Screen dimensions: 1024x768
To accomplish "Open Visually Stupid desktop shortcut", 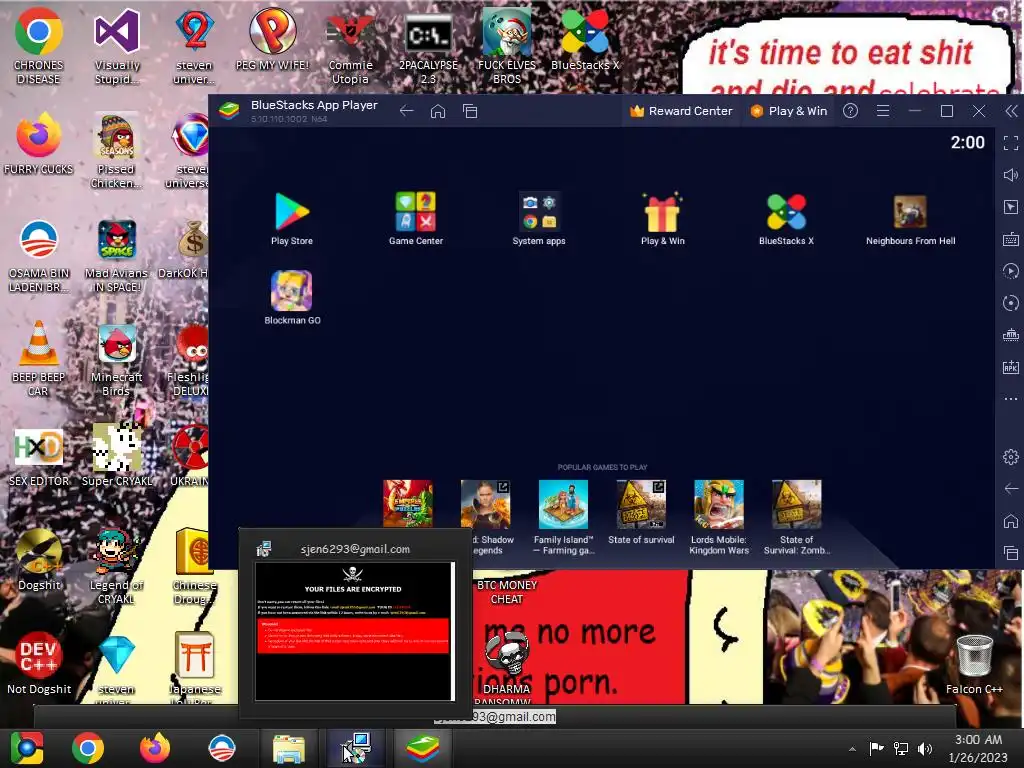I will tap(117, 46).
